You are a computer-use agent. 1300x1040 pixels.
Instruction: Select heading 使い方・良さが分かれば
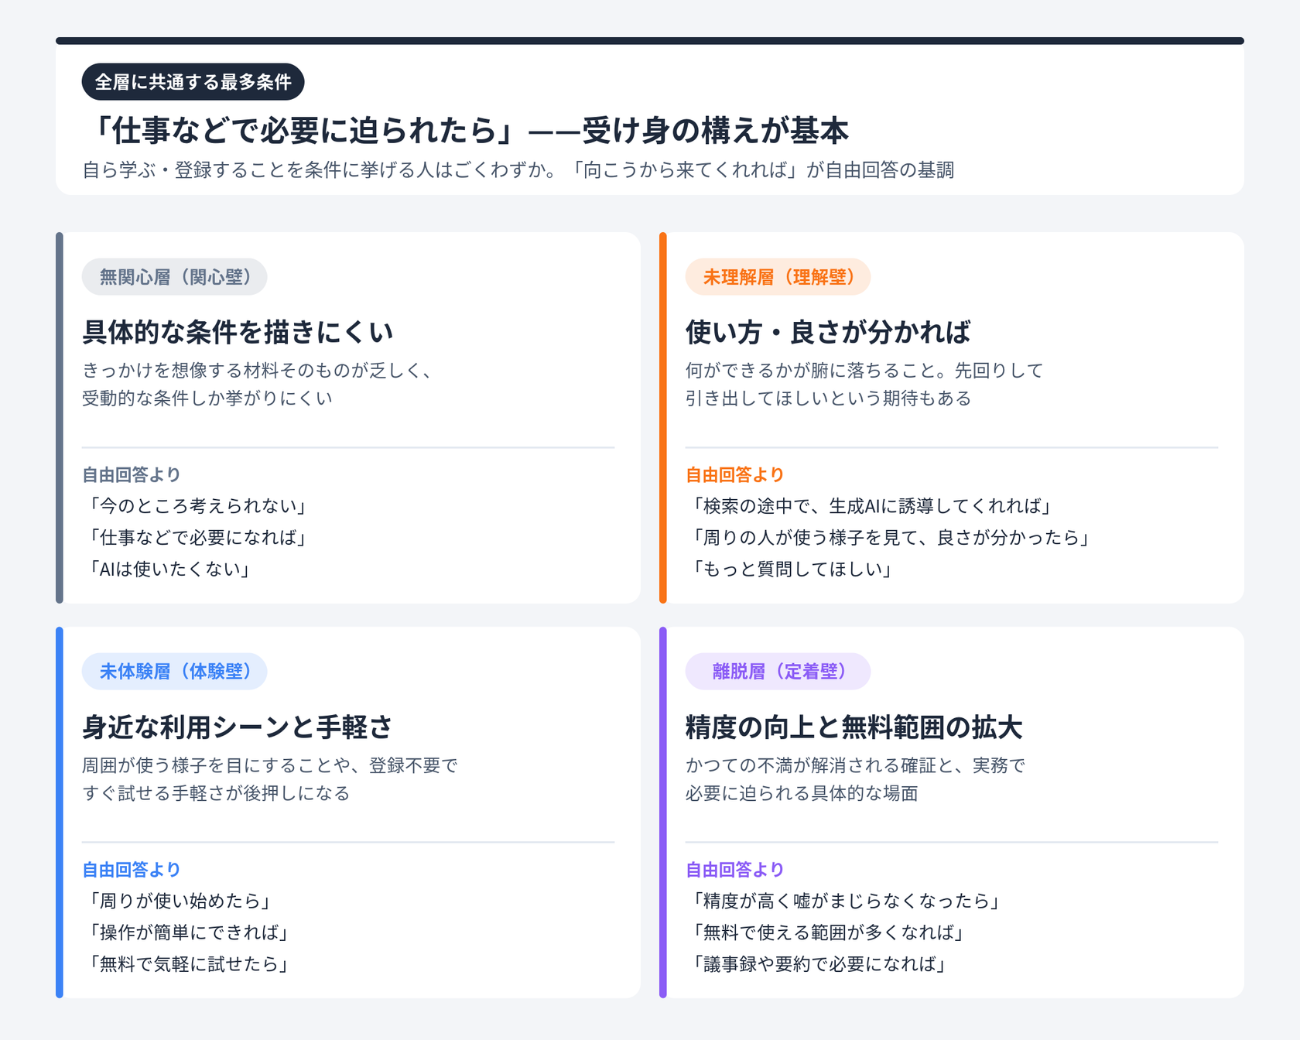828,332
